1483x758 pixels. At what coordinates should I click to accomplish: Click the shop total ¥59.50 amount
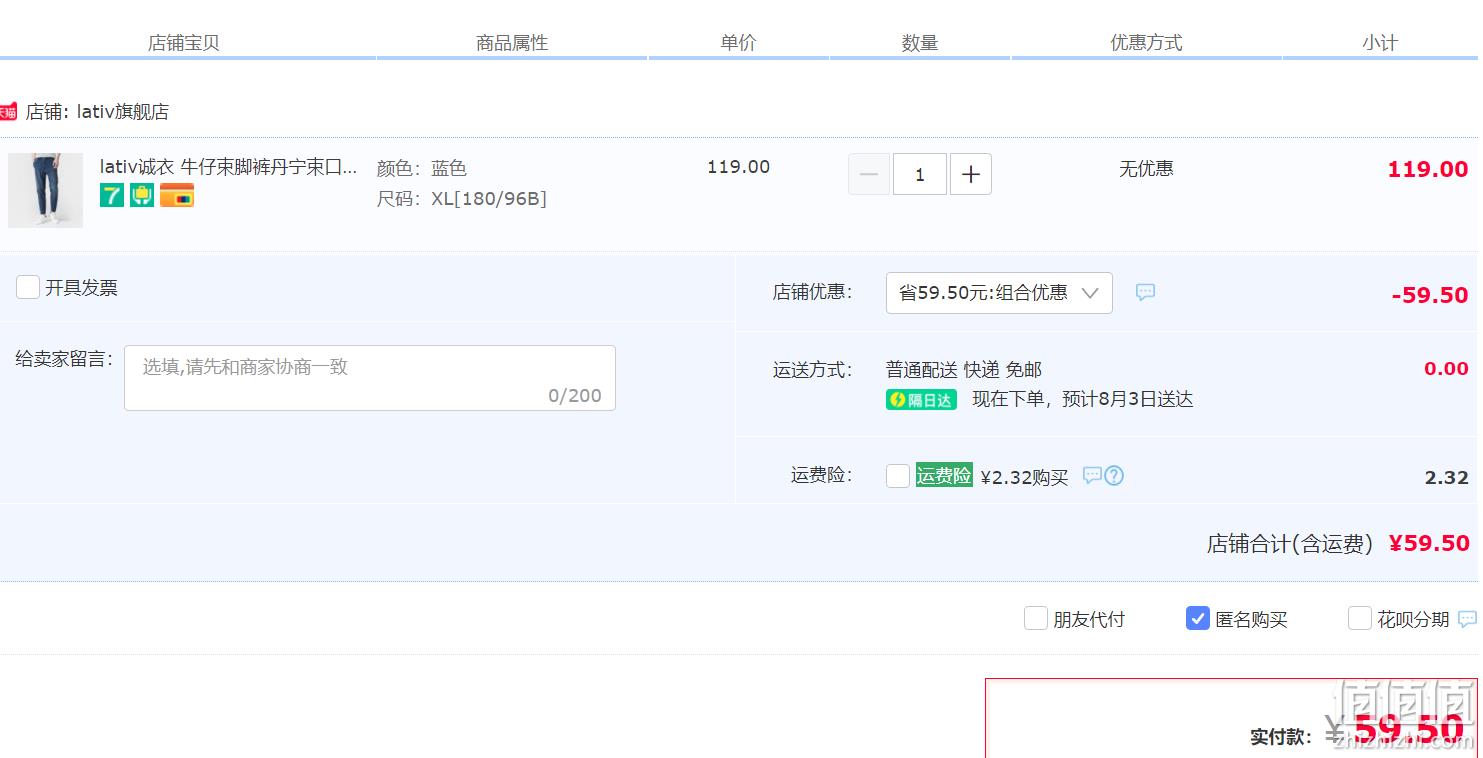coord(1429,543)
